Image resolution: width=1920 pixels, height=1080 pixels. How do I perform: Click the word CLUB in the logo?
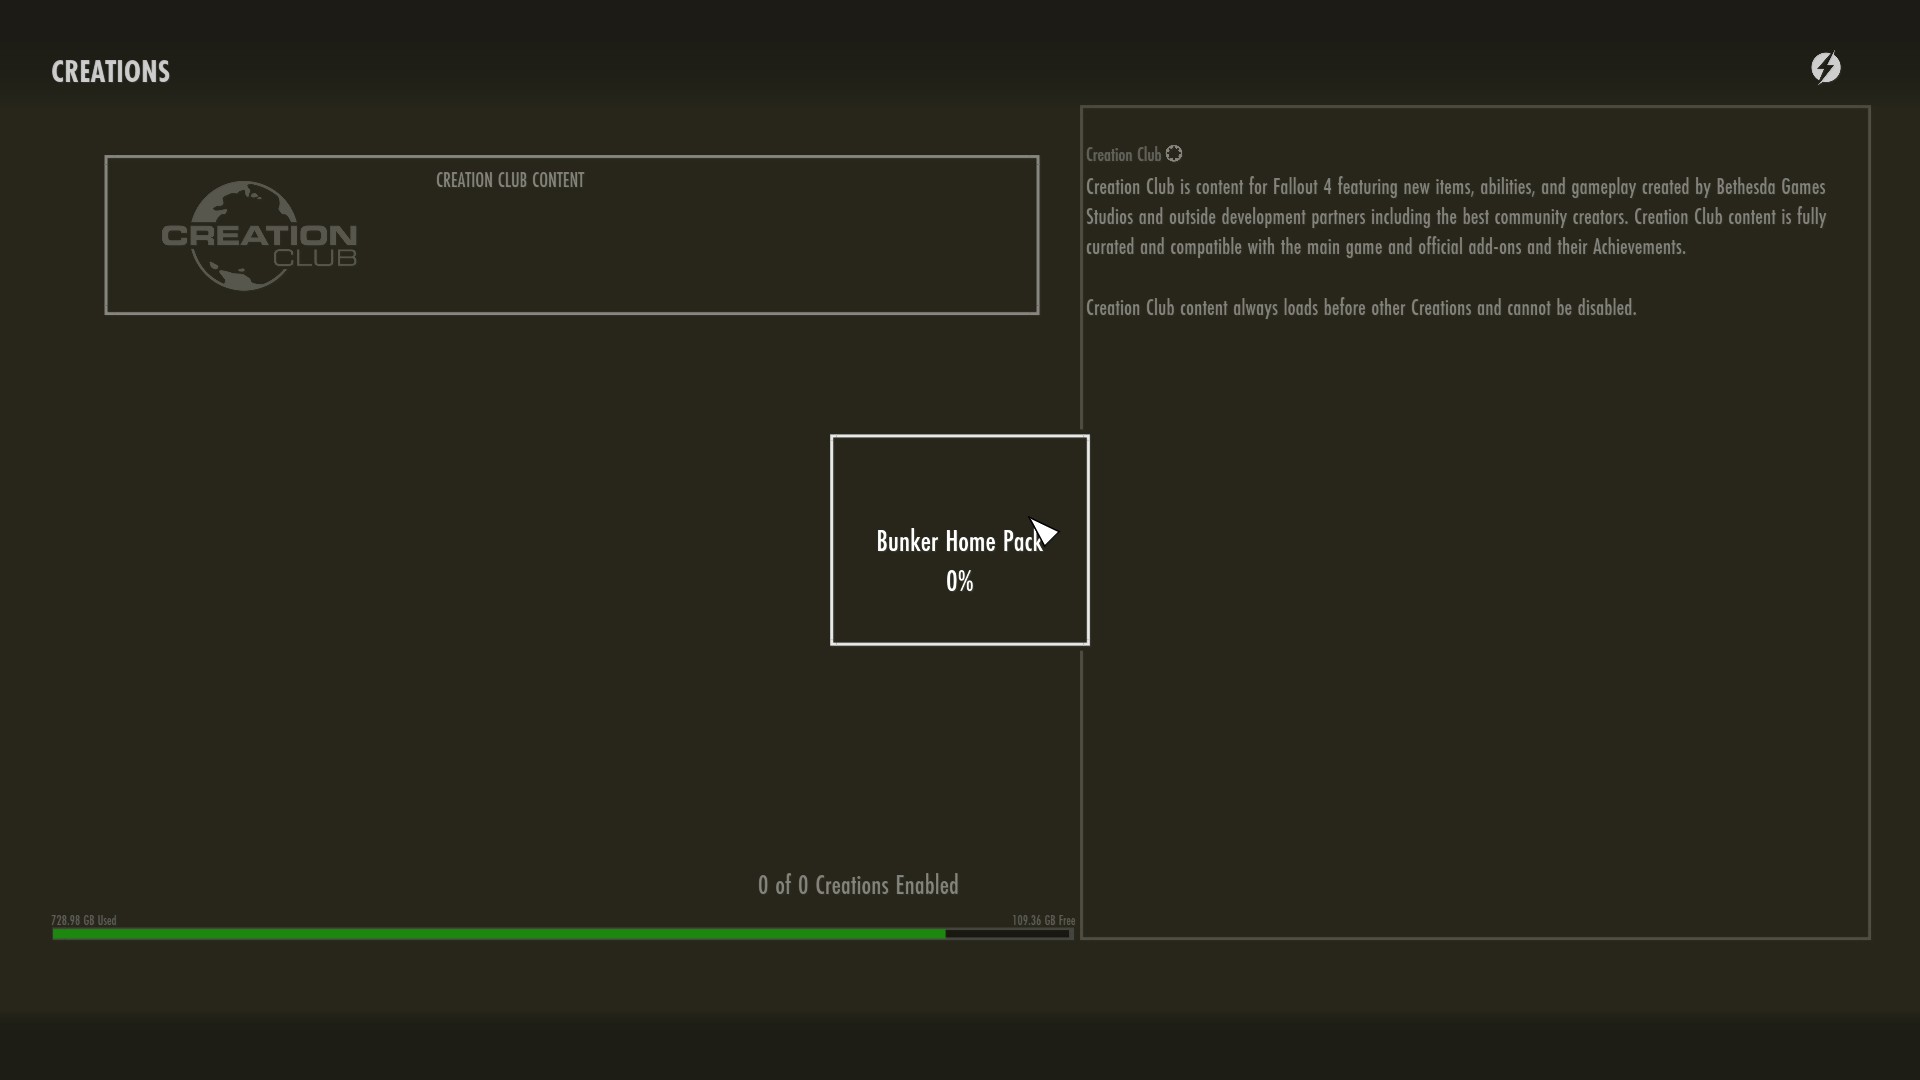pos(315,259)
